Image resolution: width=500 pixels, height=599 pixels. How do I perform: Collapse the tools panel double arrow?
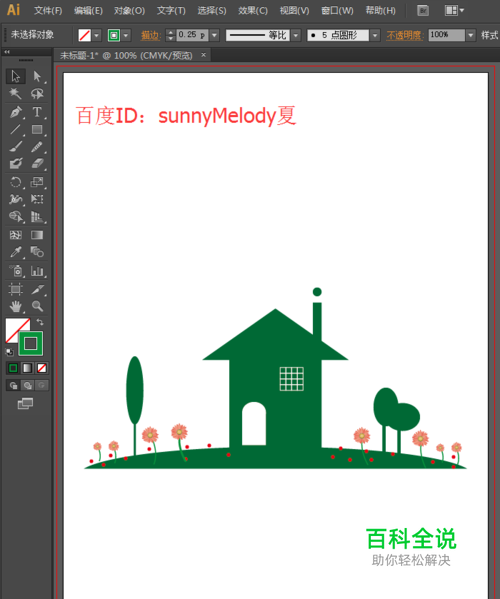[7, 52]
